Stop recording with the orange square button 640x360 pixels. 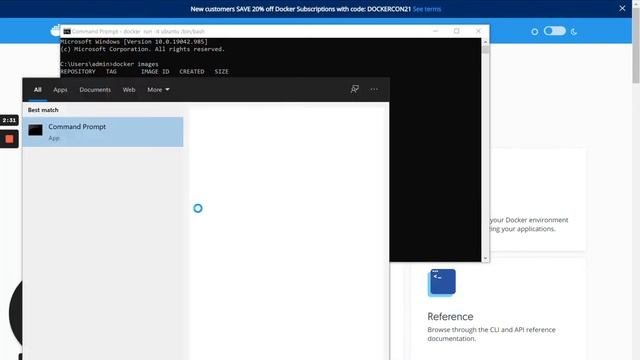pyautogui.click(x=9, y=139)
